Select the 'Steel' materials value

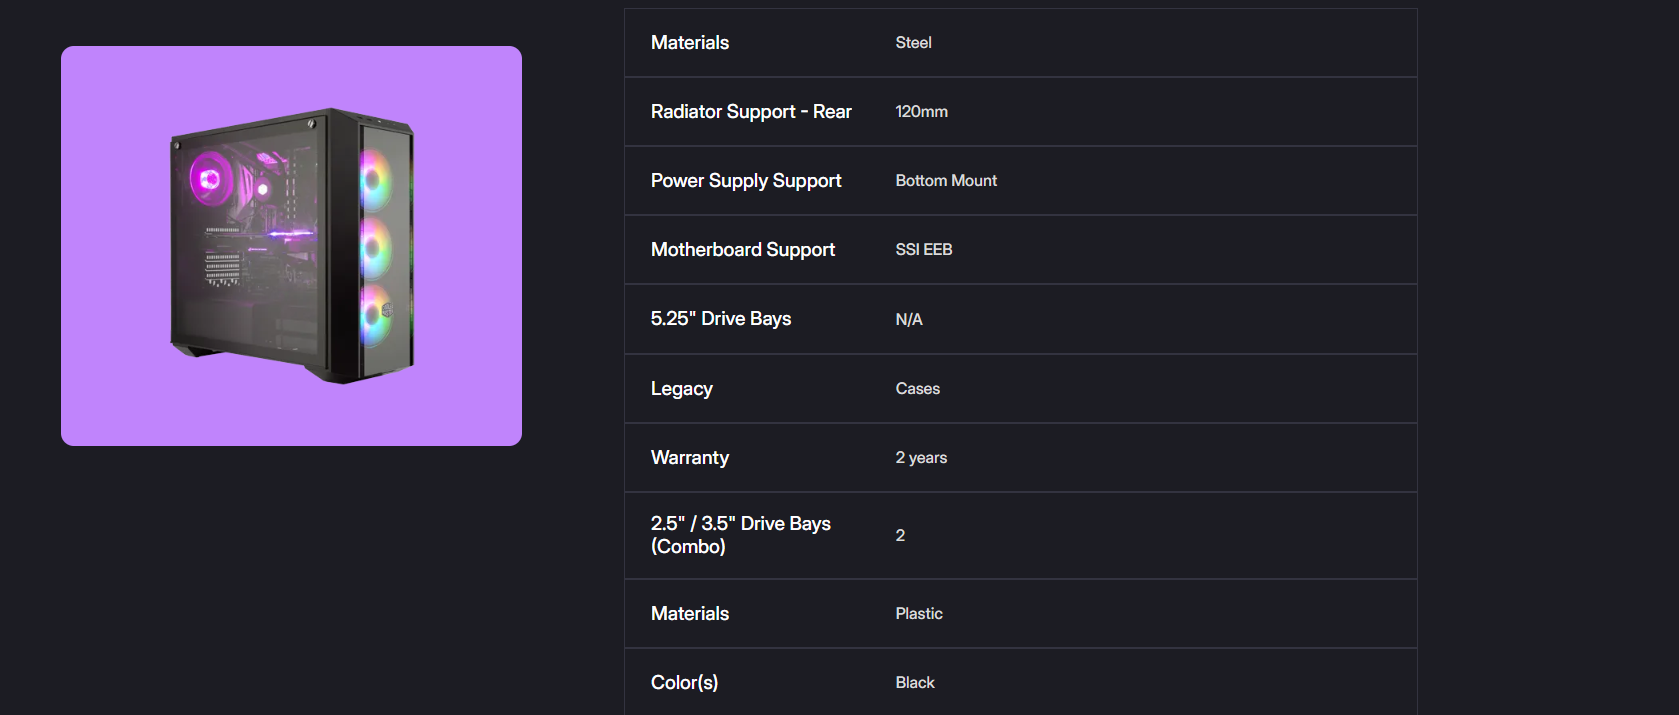913,43
